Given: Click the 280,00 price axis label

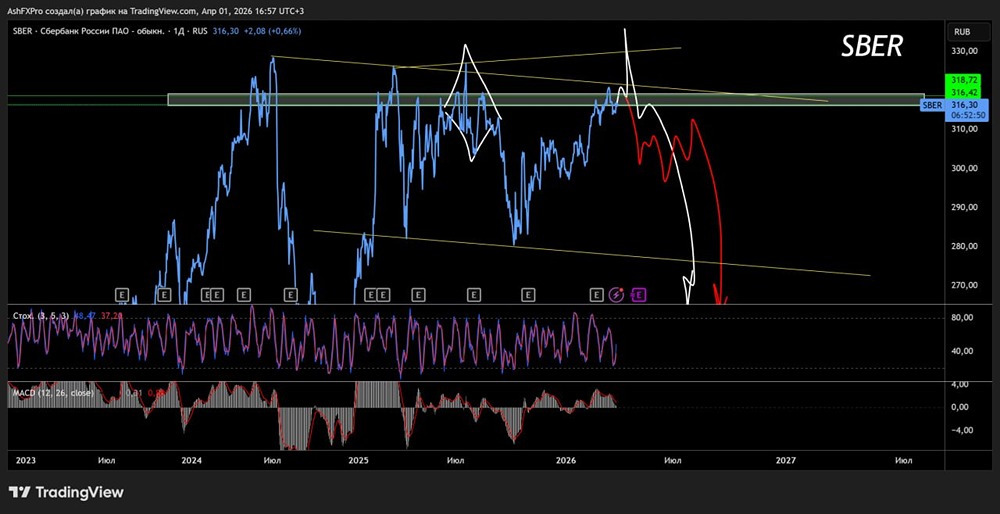Looking at the screenshot, I should [963, 246].
